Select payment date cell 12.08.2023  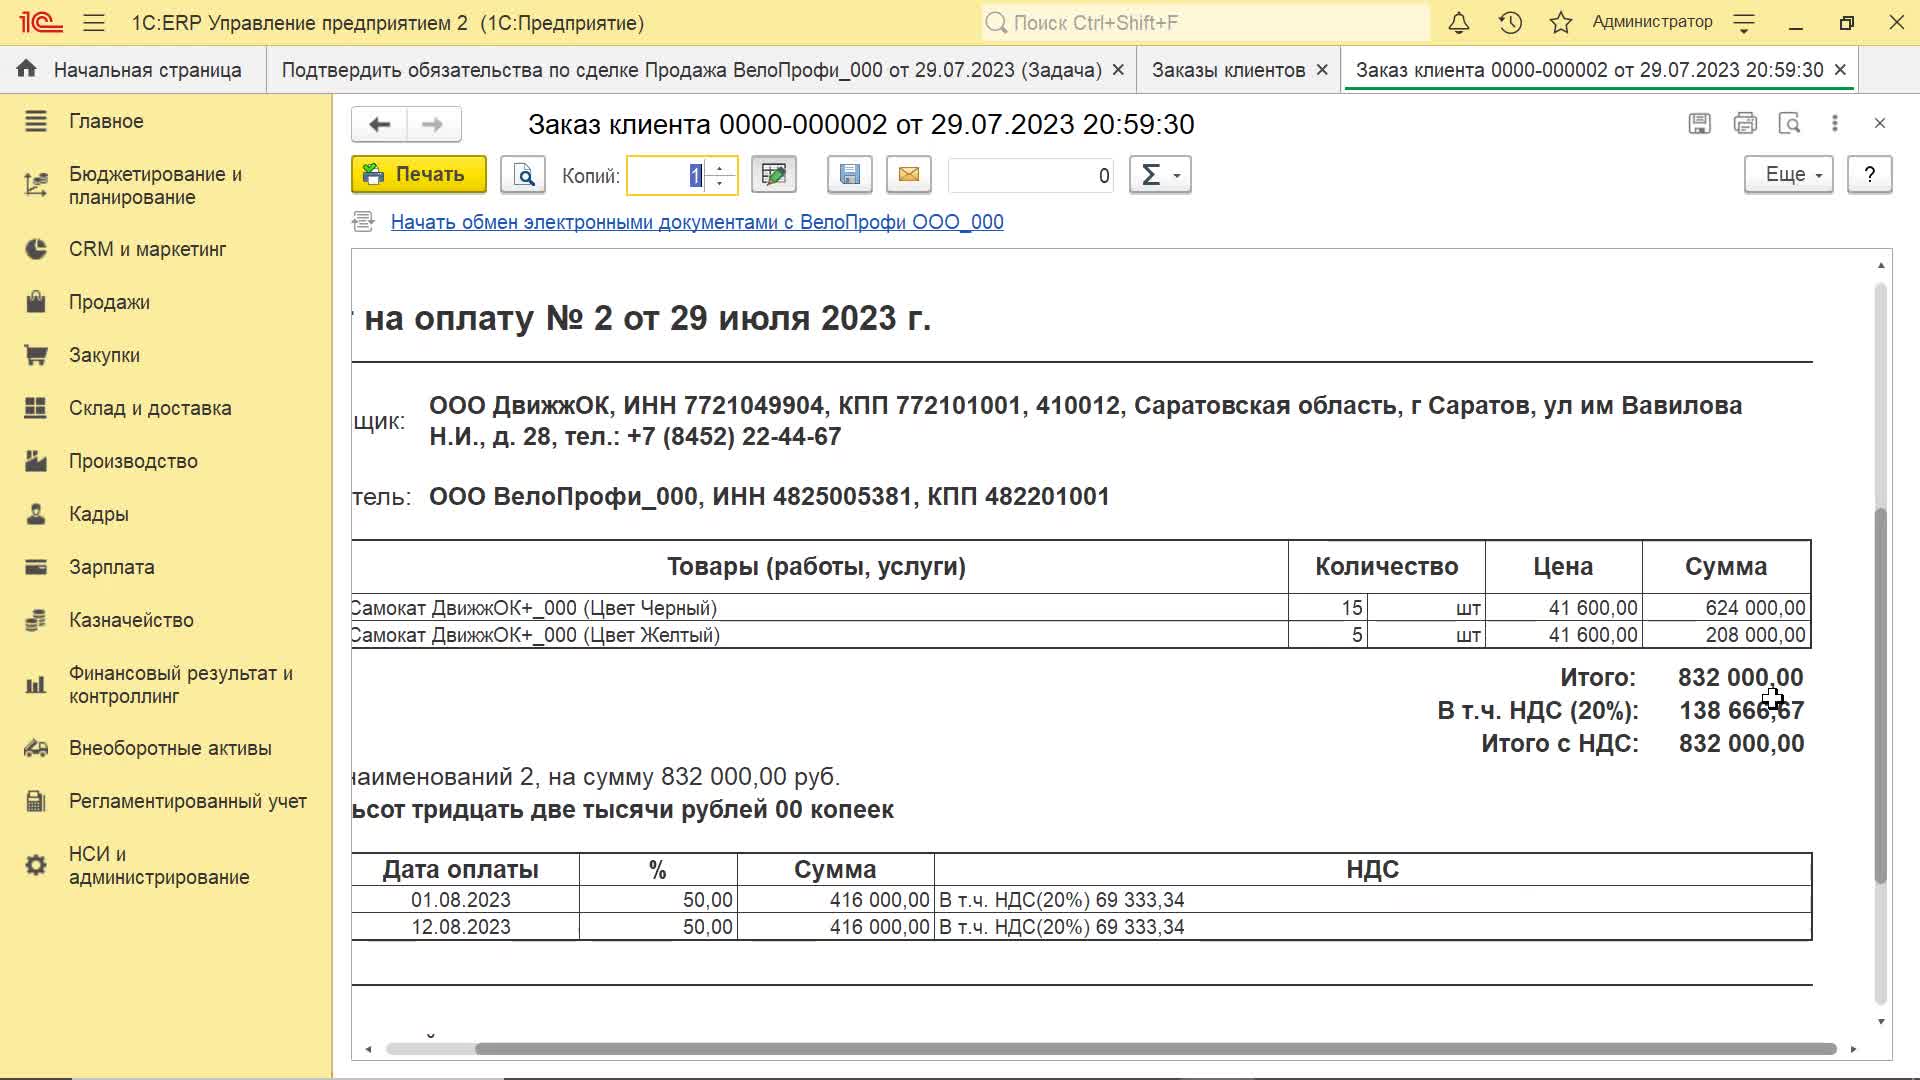pyautogui.click(x=466, y=927)
